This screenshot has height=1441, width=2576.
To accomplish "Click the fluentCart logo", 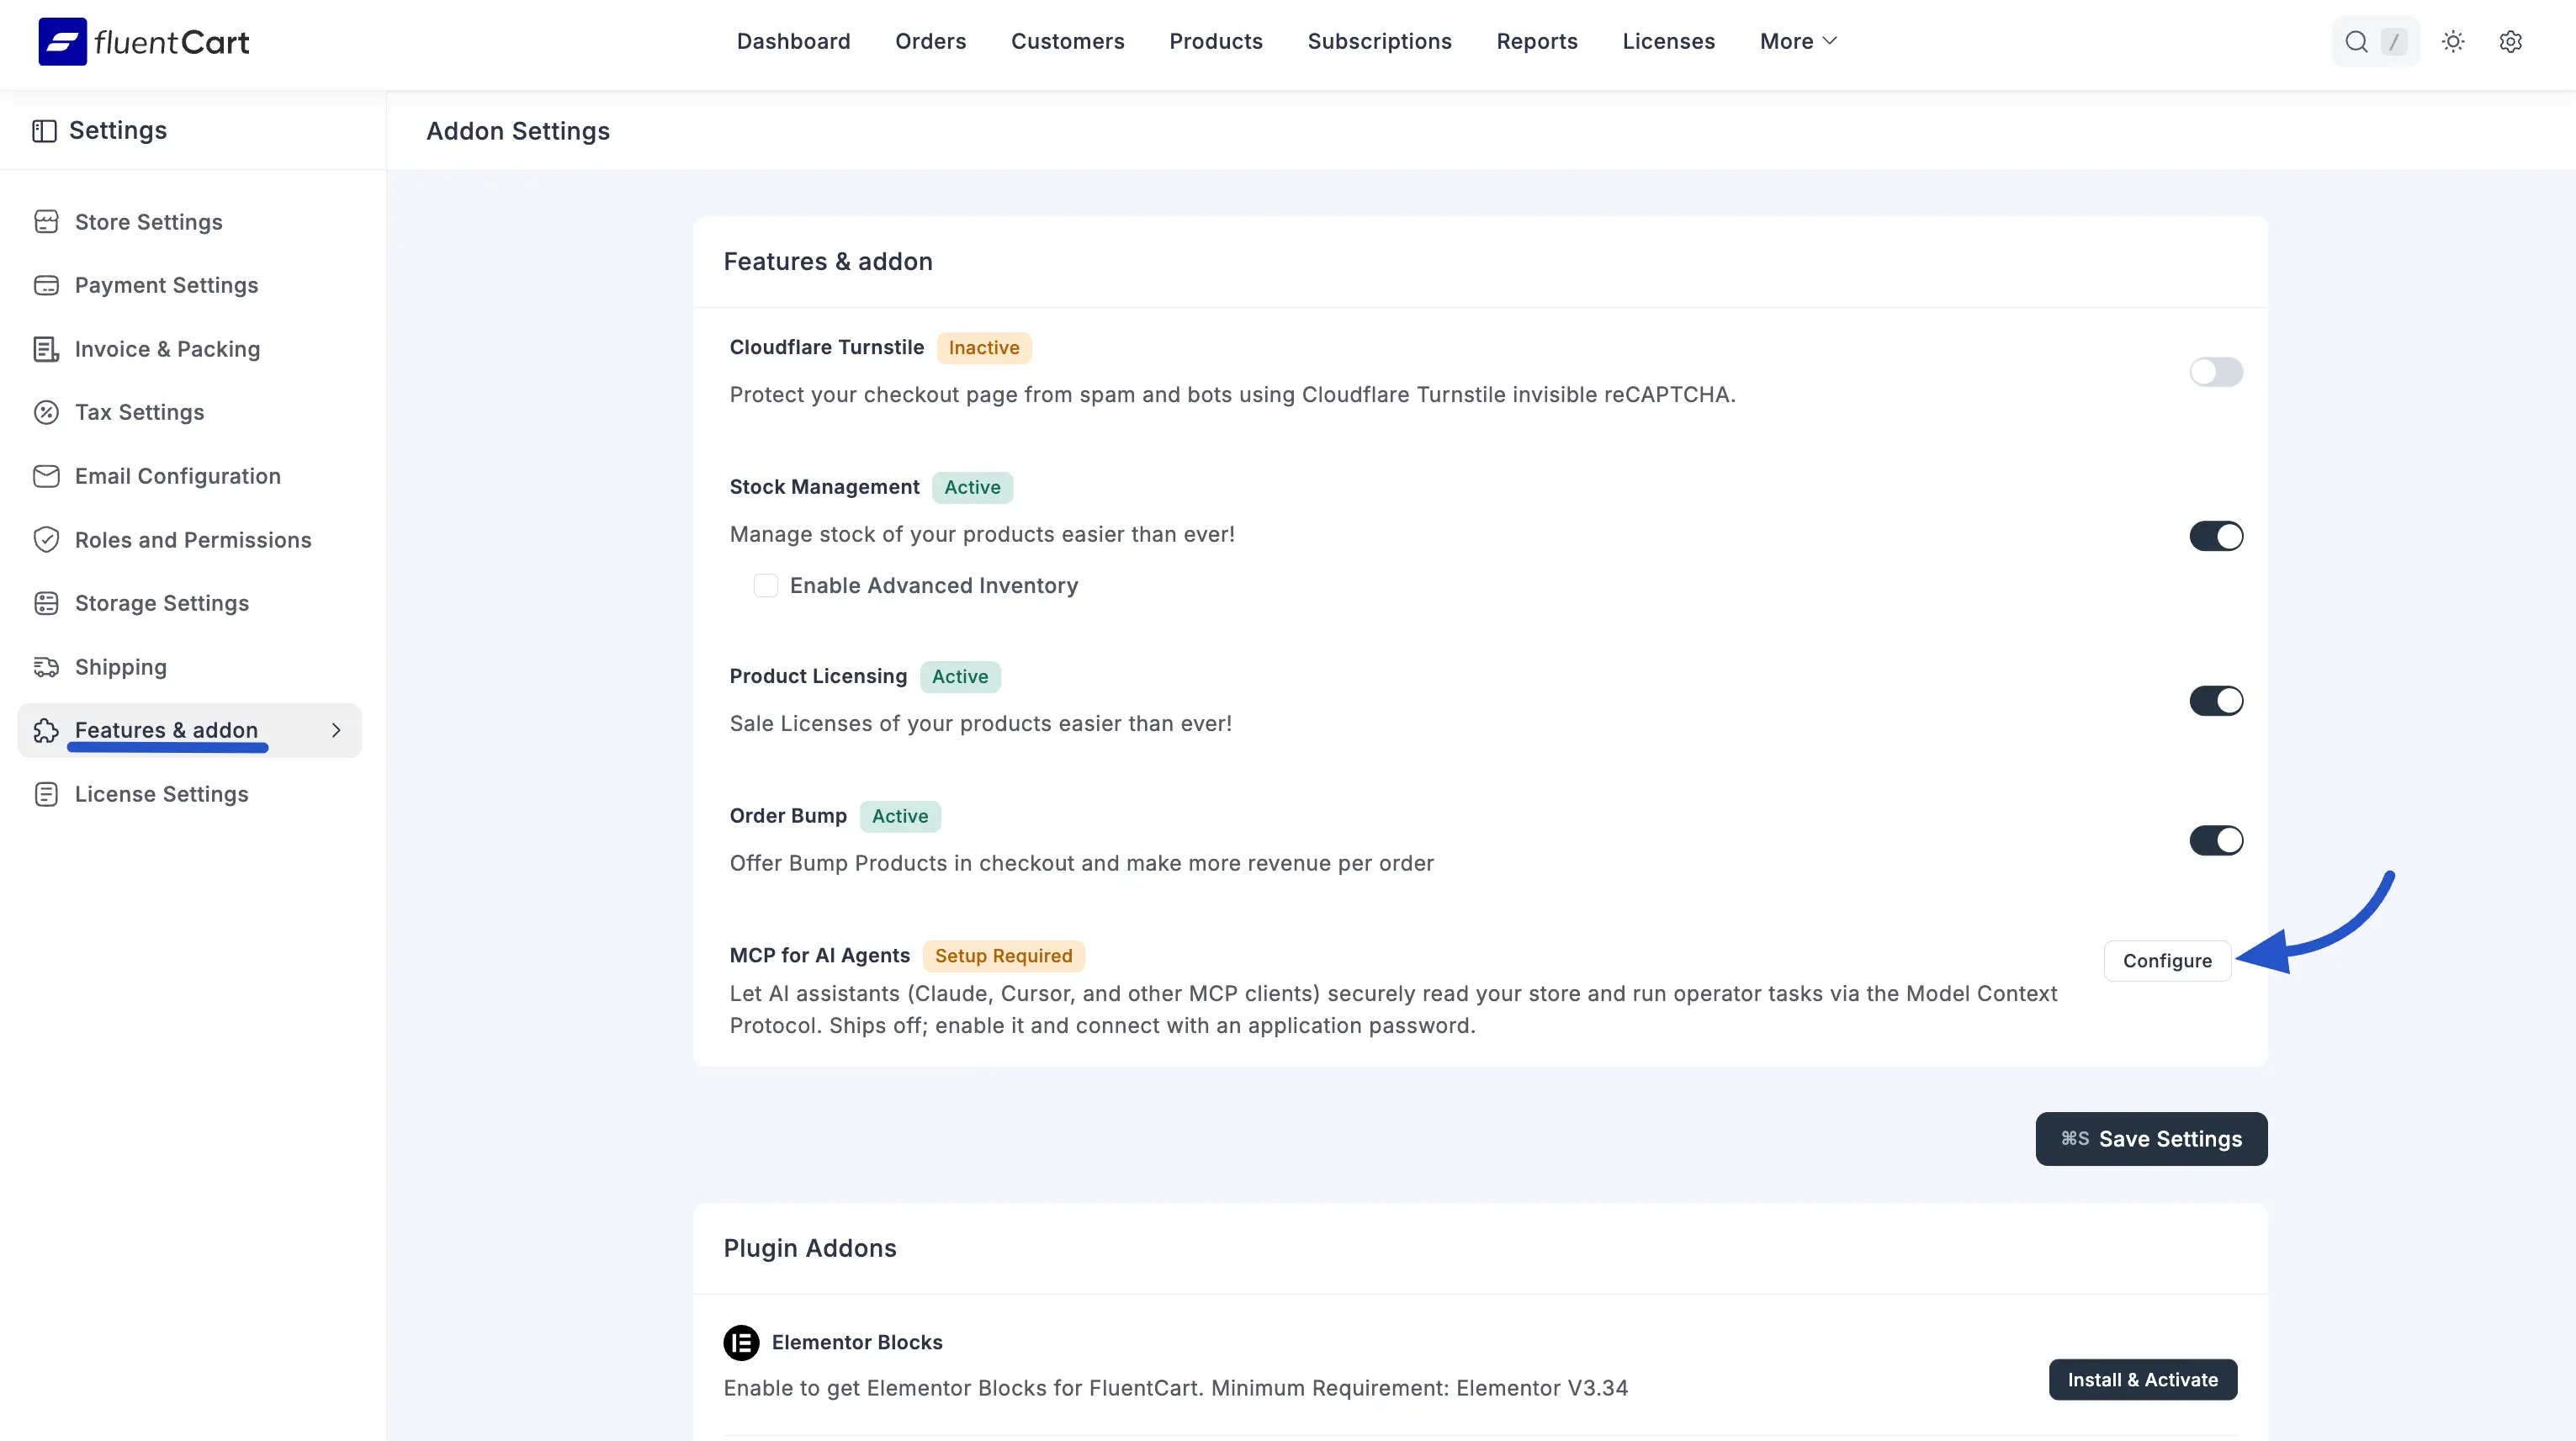I will (x=144, y=42).
